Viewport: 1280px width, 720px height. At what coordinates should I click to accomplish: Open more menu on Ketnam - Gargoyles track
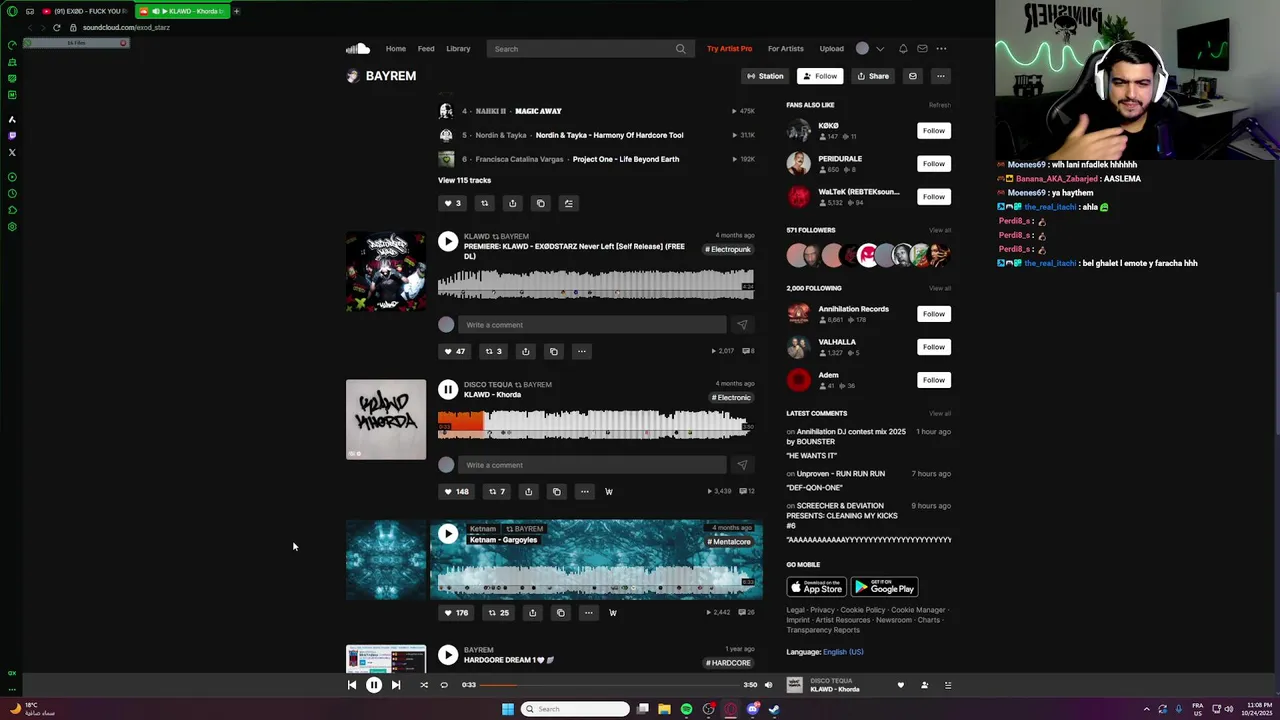click(588, 612)
